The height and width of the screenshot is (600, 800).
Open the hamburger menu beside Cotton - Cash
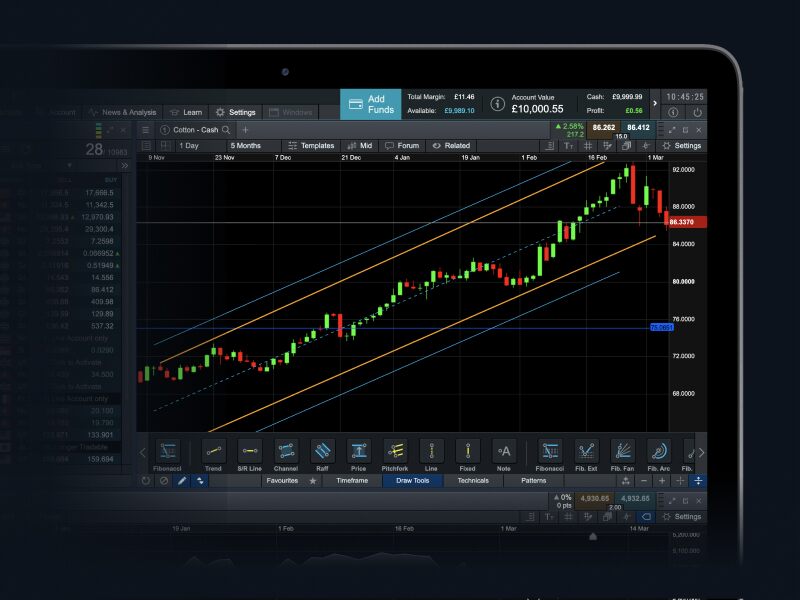[x=145, y=130]
